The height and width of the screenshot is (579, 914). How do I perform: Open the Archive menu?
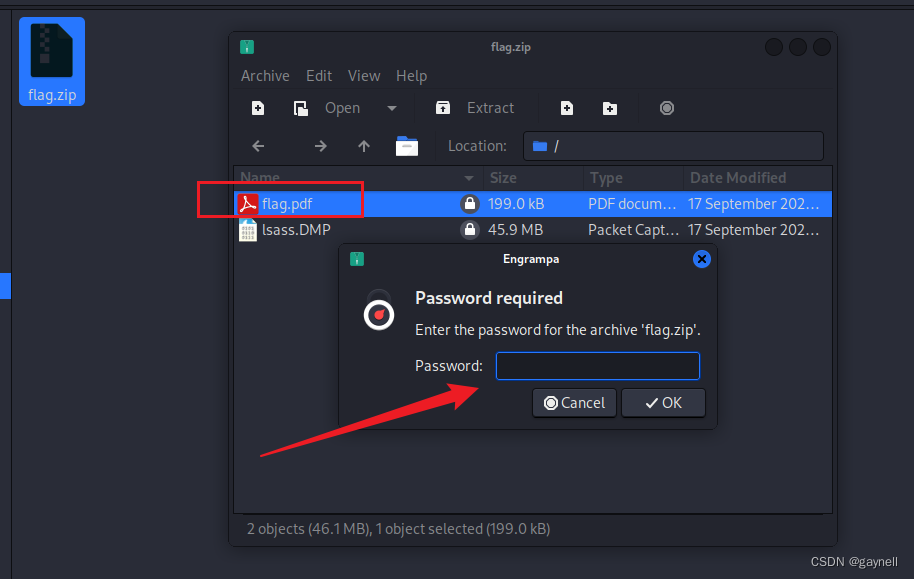pyautogui.click(x=264, y=76)
